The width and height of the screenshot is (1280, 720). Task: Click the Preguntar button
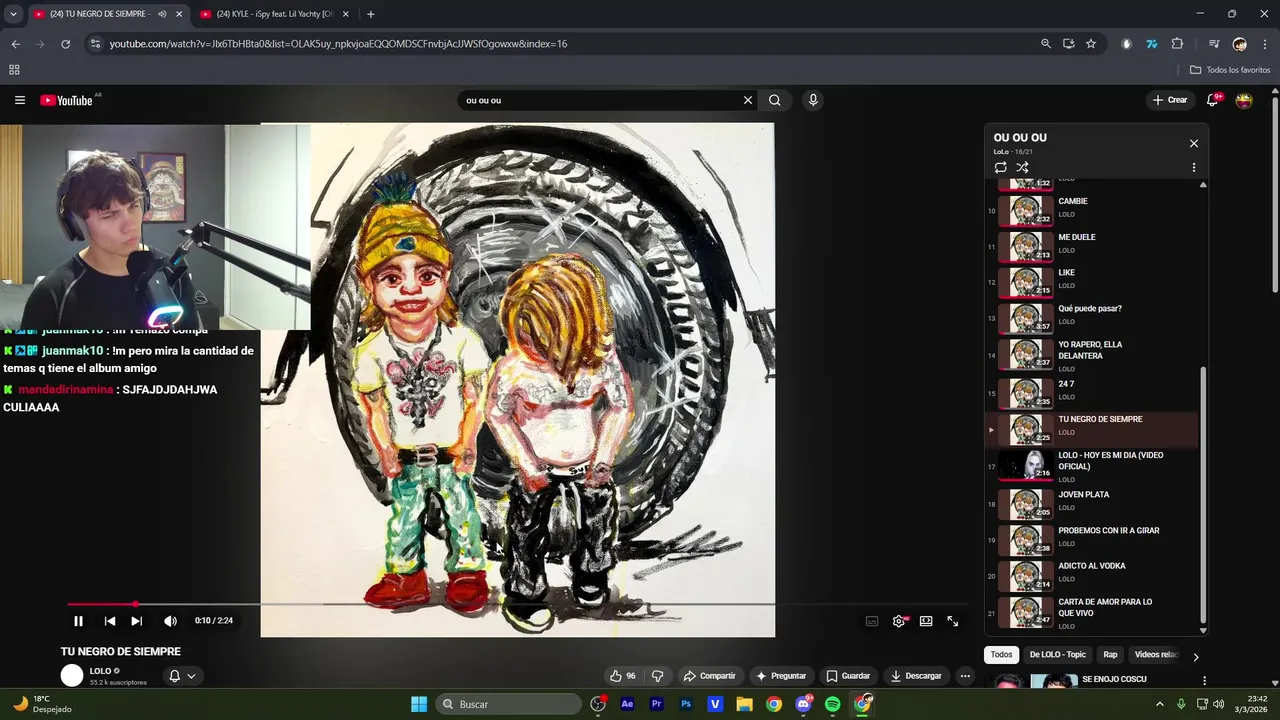780,676
